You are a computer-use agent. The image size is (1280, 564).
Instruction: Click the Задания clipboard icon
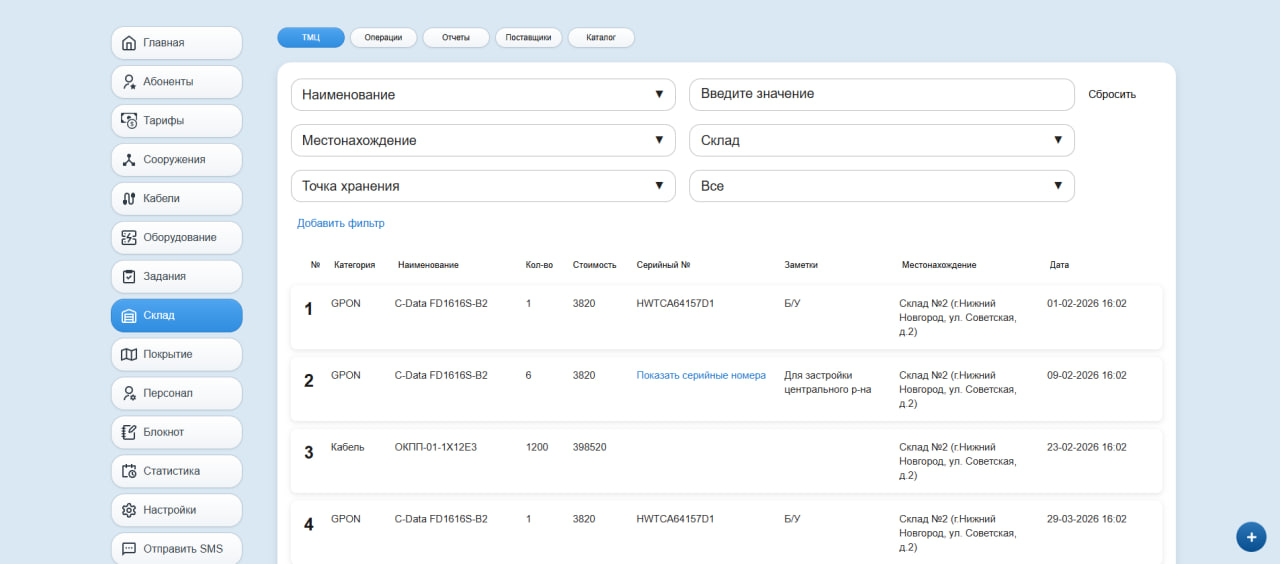(128, 277)
